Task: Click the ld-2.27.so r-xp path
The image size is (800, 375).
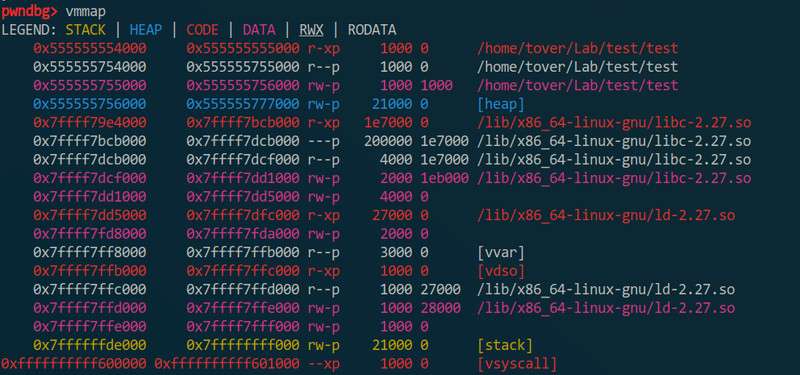Action: click(x=606, y=215)
